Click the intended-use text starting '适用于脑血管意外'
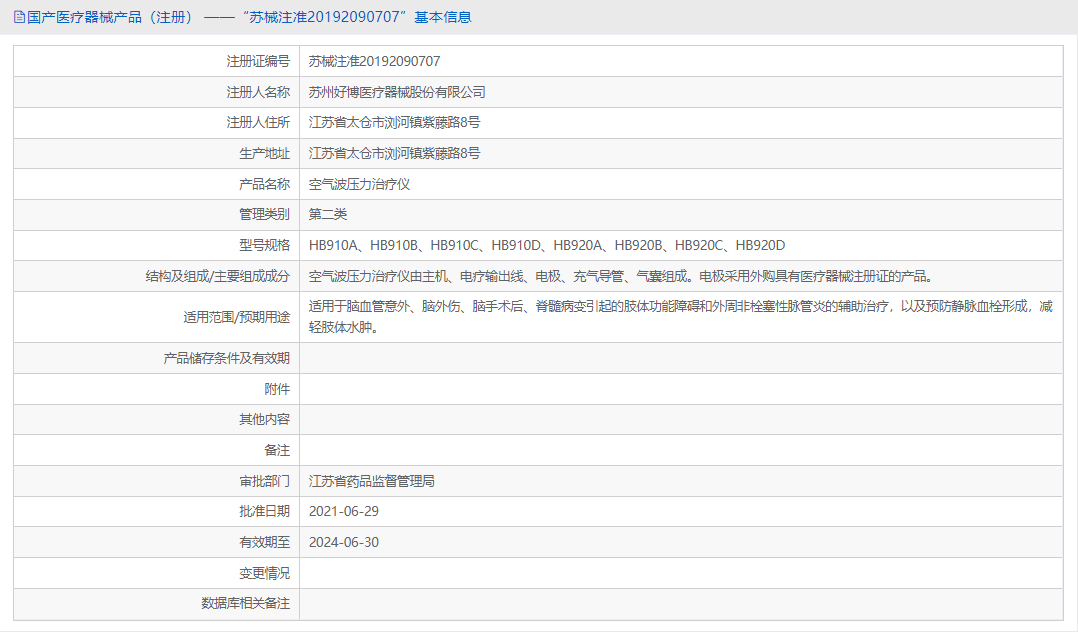Screen dimensions: 1078x640 [681, 317]
